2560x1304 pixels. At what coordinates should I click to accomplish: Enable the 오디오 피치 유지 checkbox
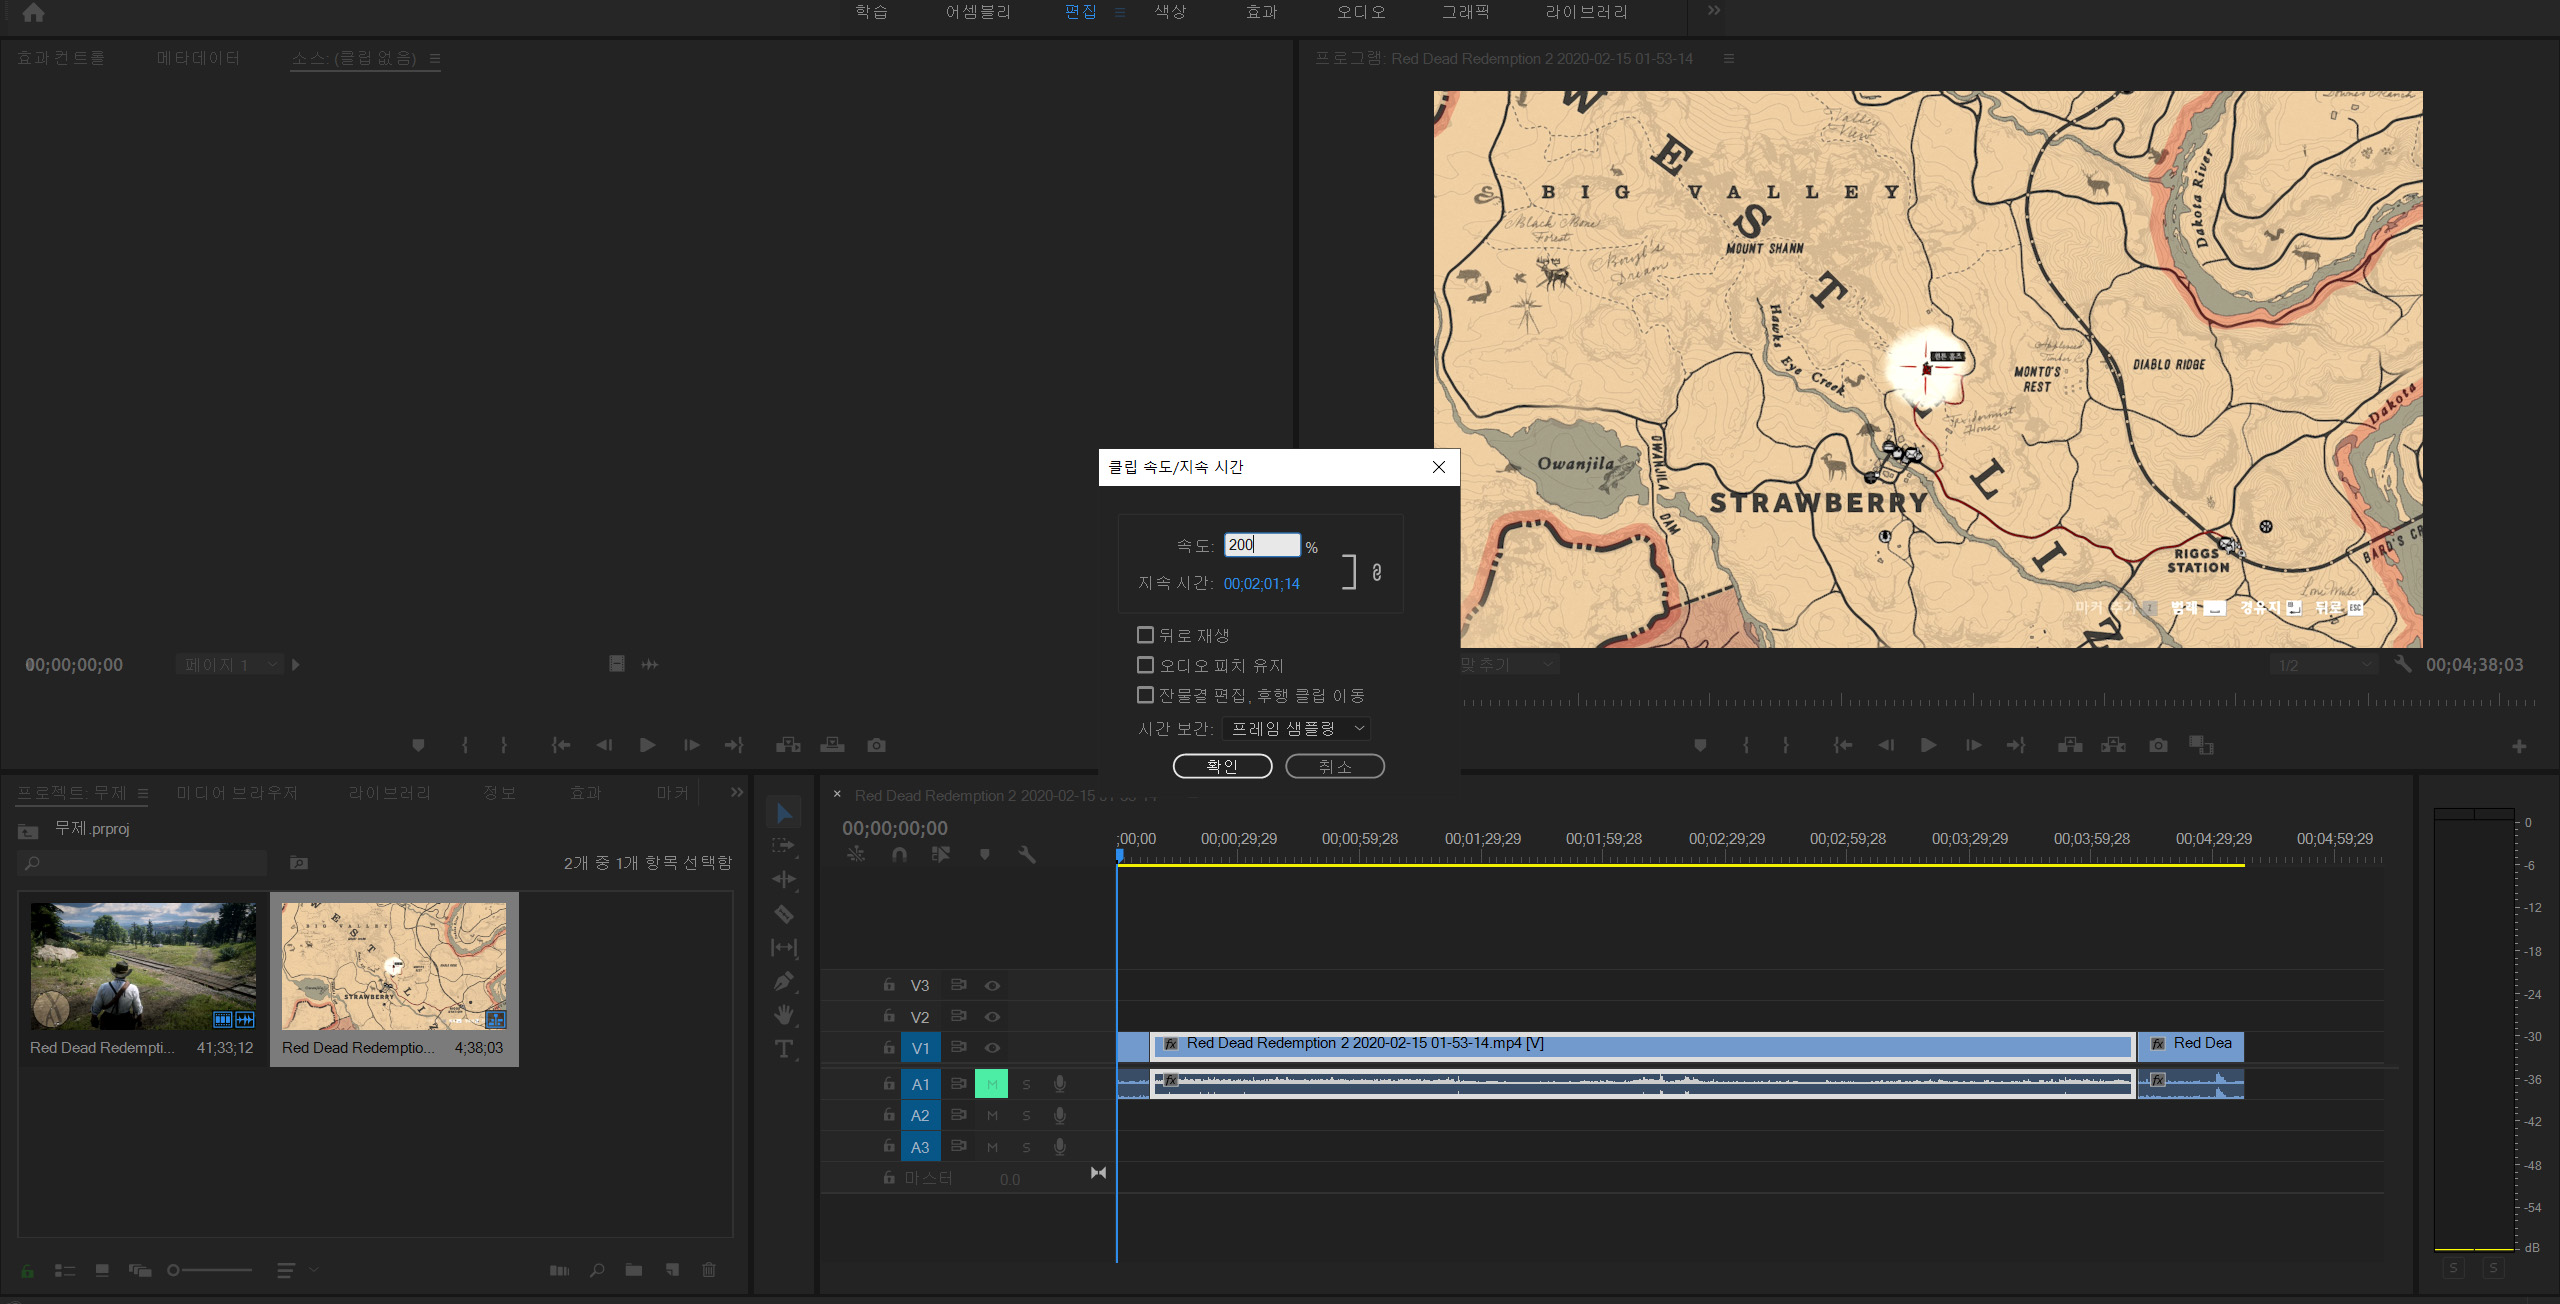pos(1146,665)
